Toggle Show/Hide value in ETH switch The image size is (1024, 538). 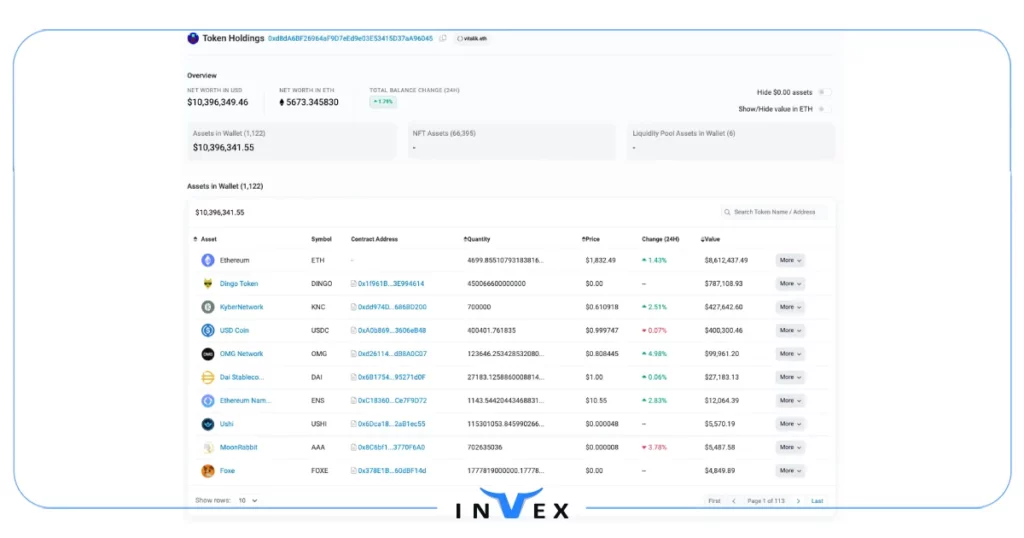click(824, 109)
